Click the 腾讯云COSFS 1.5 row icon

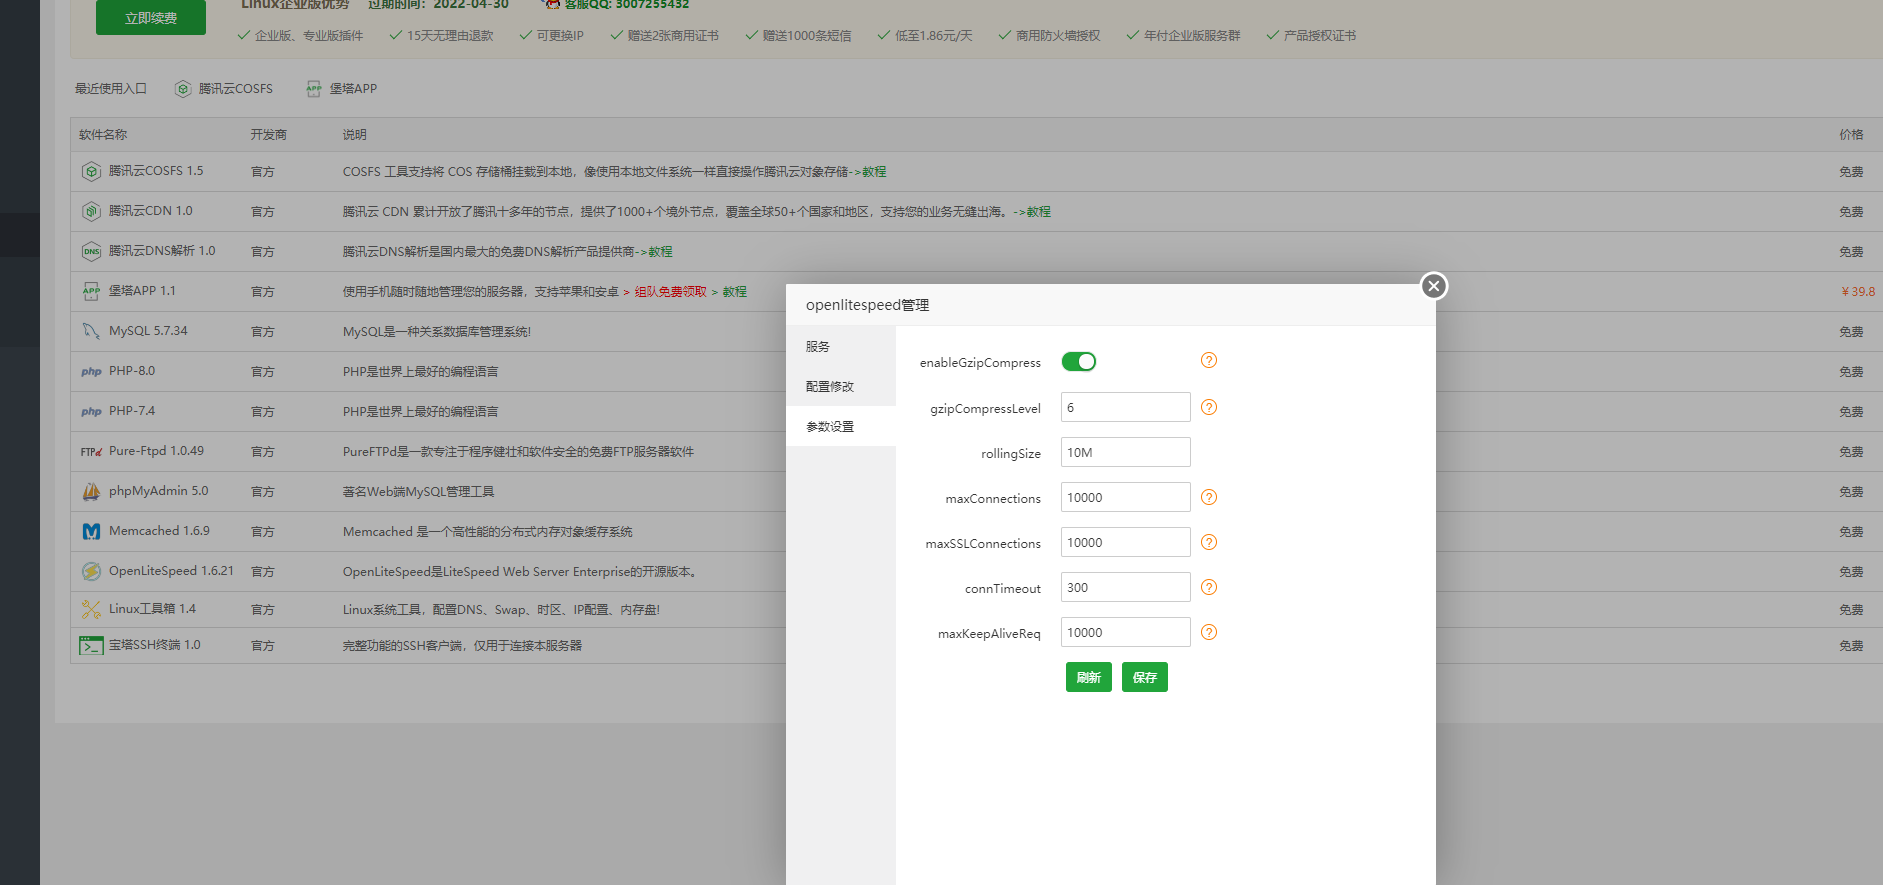[91, 171]
